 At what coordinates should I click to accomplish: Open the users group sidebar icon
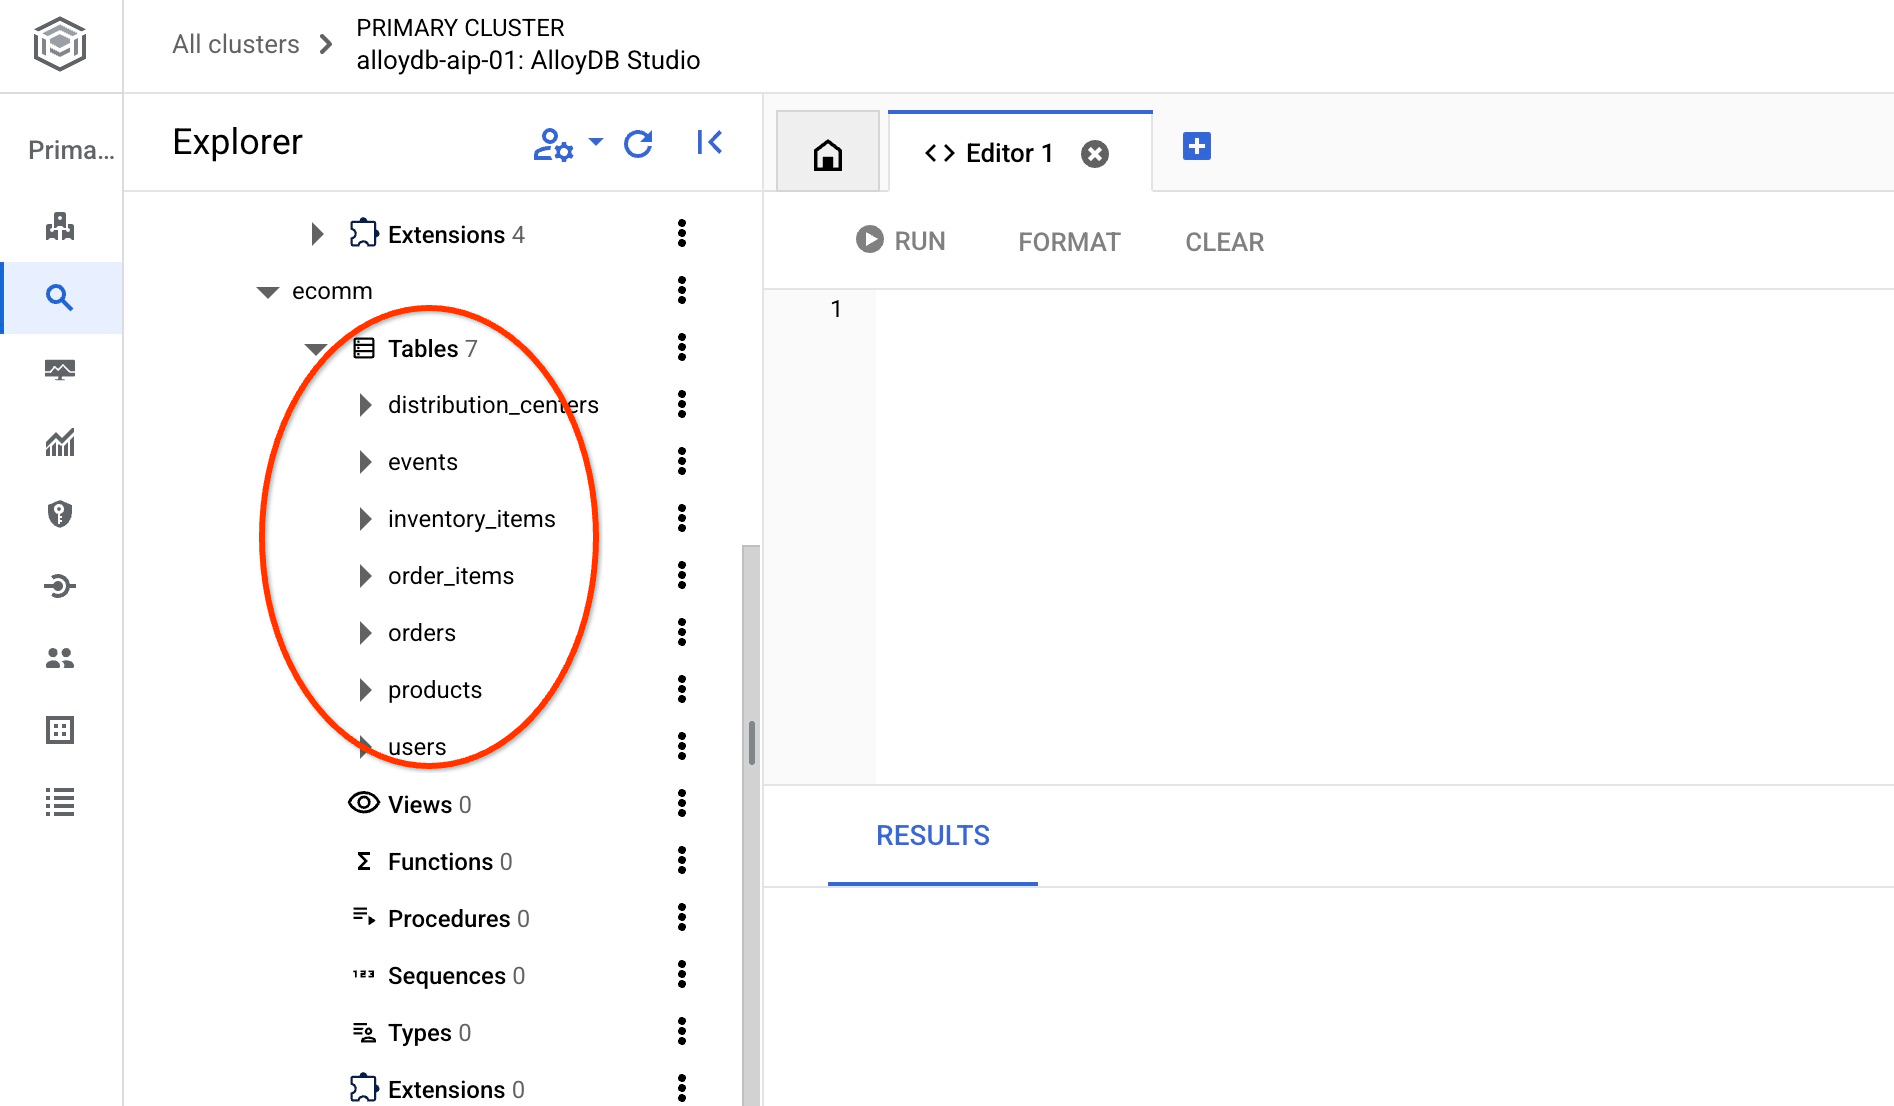click(x=60, y=658)
